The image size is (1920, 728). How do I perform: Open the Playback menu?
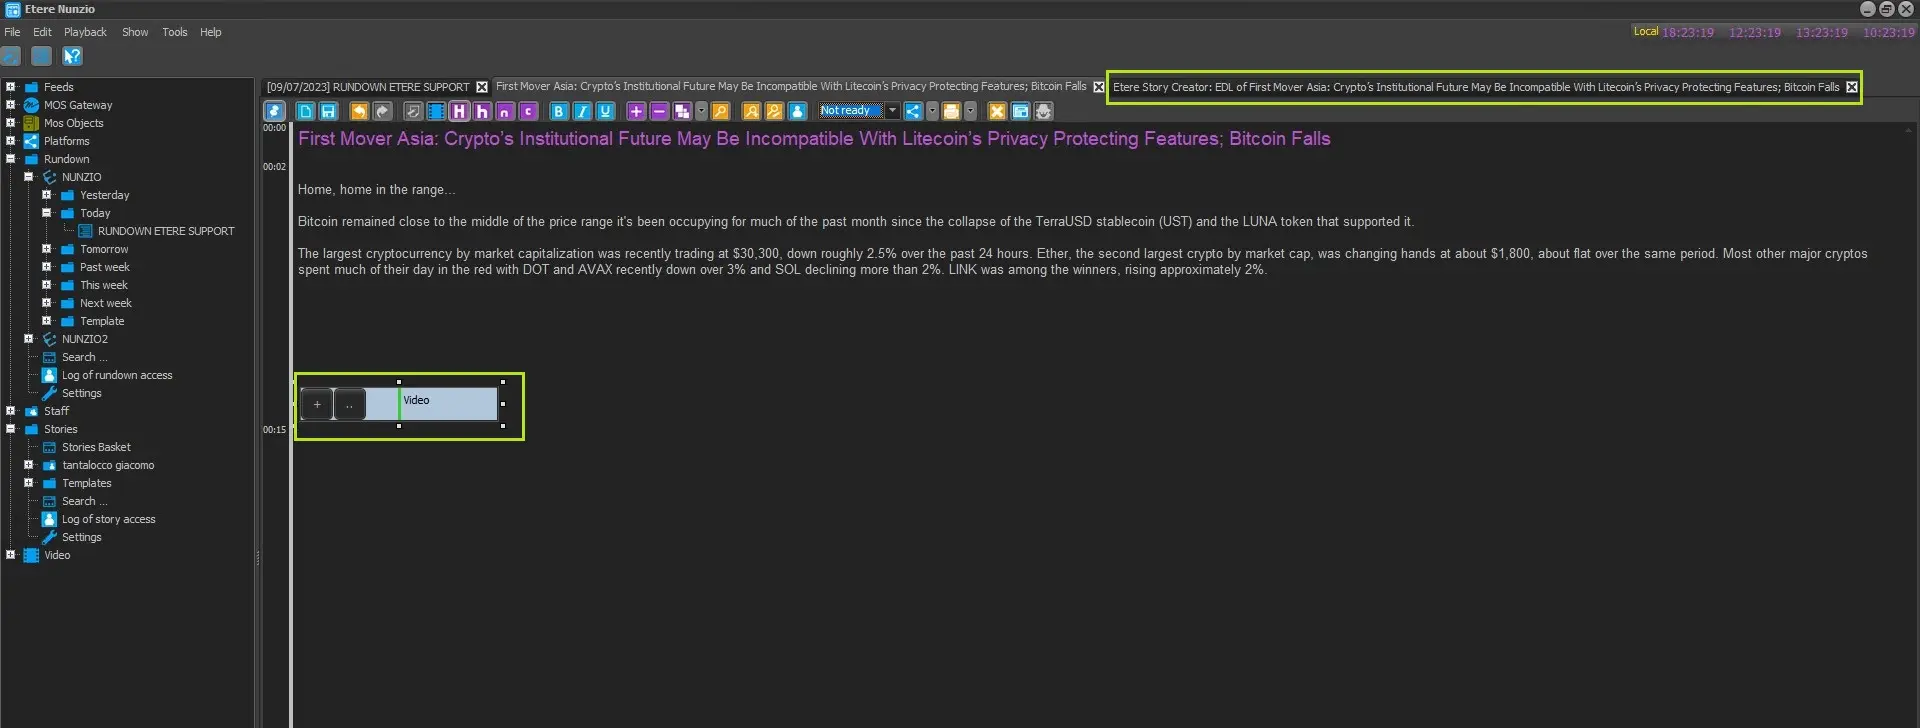pos(85,32)
